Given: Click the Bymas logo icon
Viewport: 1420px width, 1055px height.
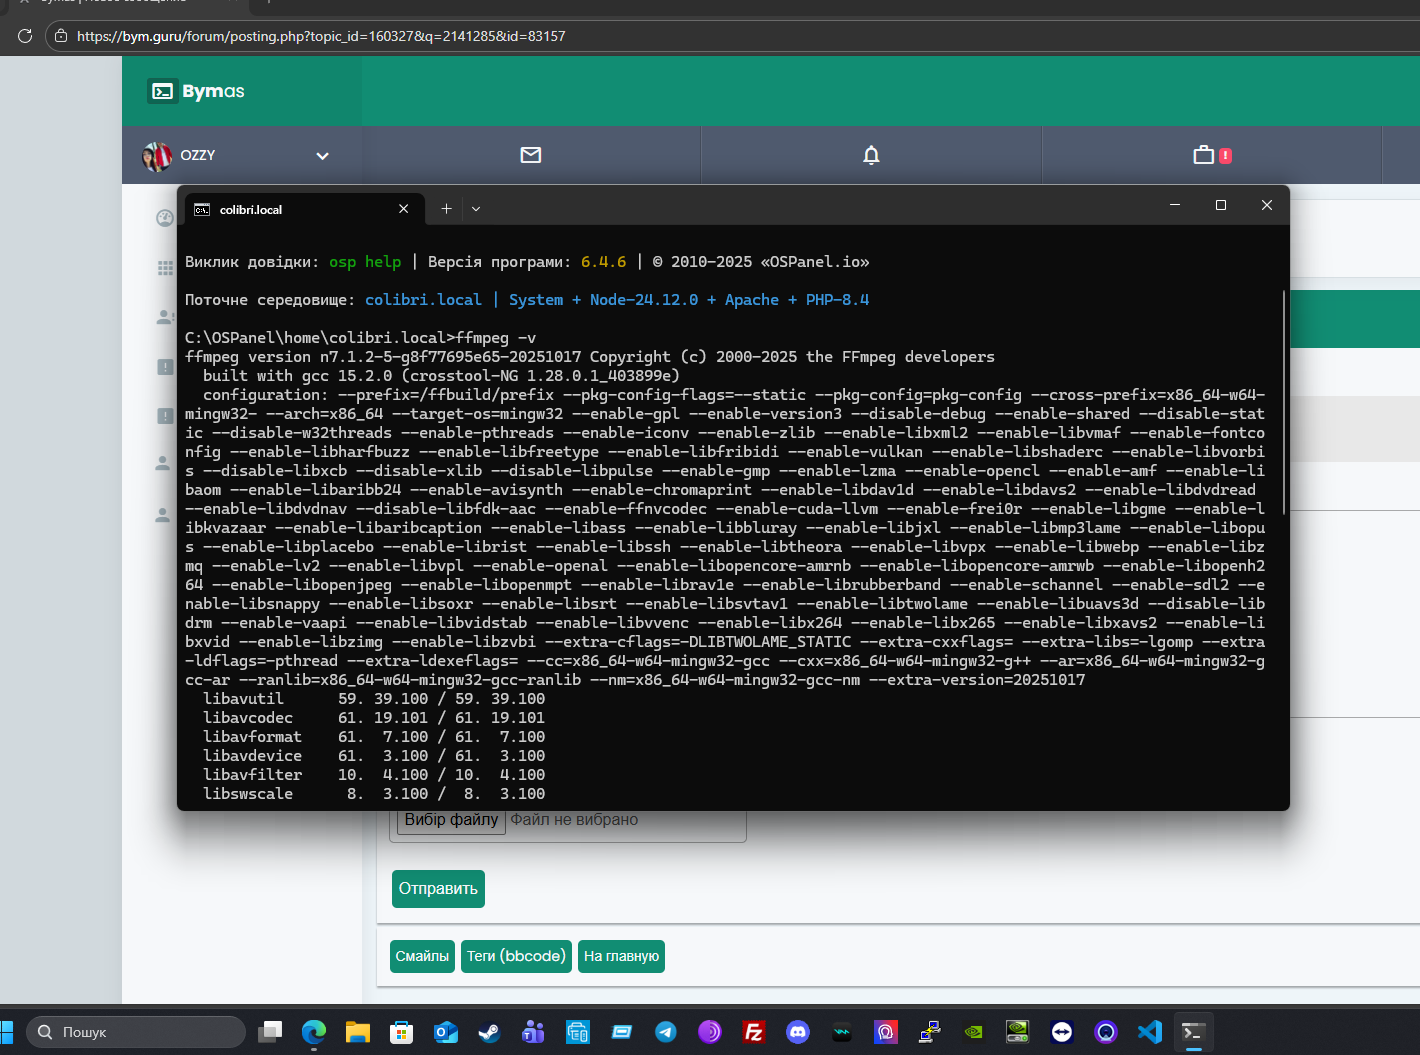Looking at the screenshot, I should (162, 91).
